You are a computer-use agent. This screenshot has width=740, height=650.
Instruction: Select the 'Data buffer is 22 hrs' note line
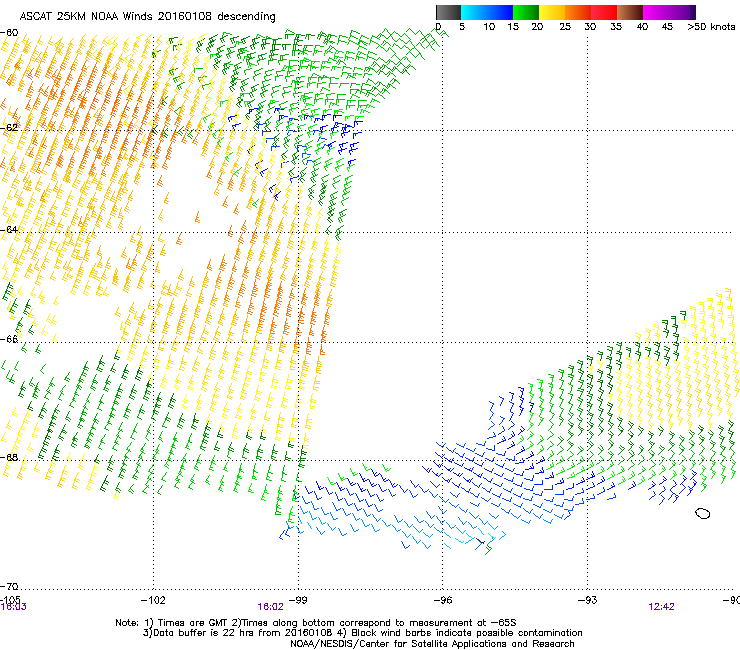click(x=362, y=633)
